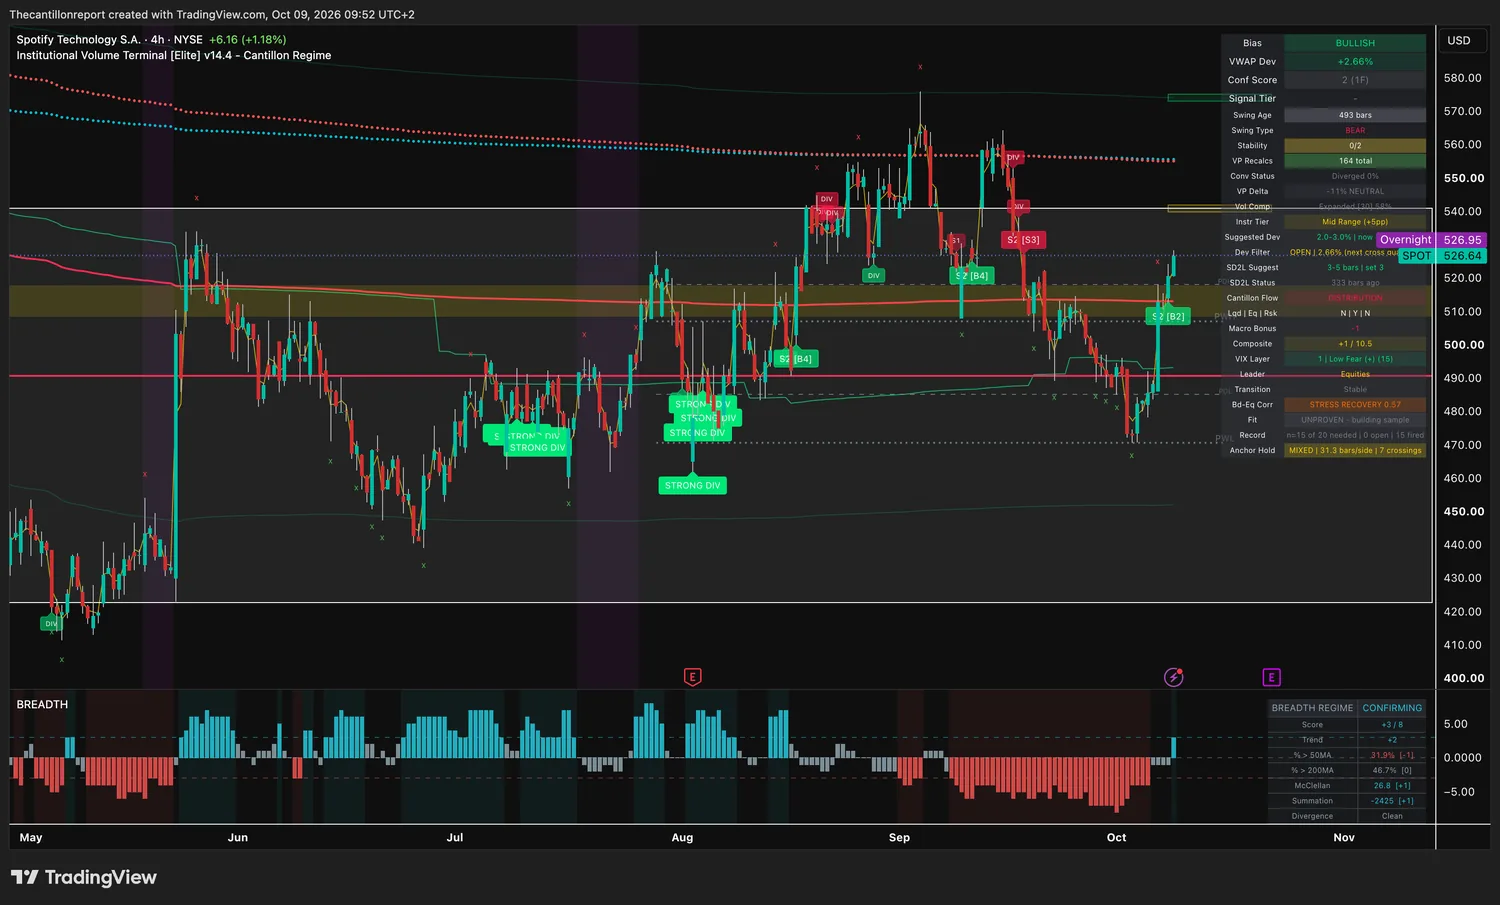
Task: Click the VWAP Dev value +2.66%
Action: click(x=1355, y=62)
